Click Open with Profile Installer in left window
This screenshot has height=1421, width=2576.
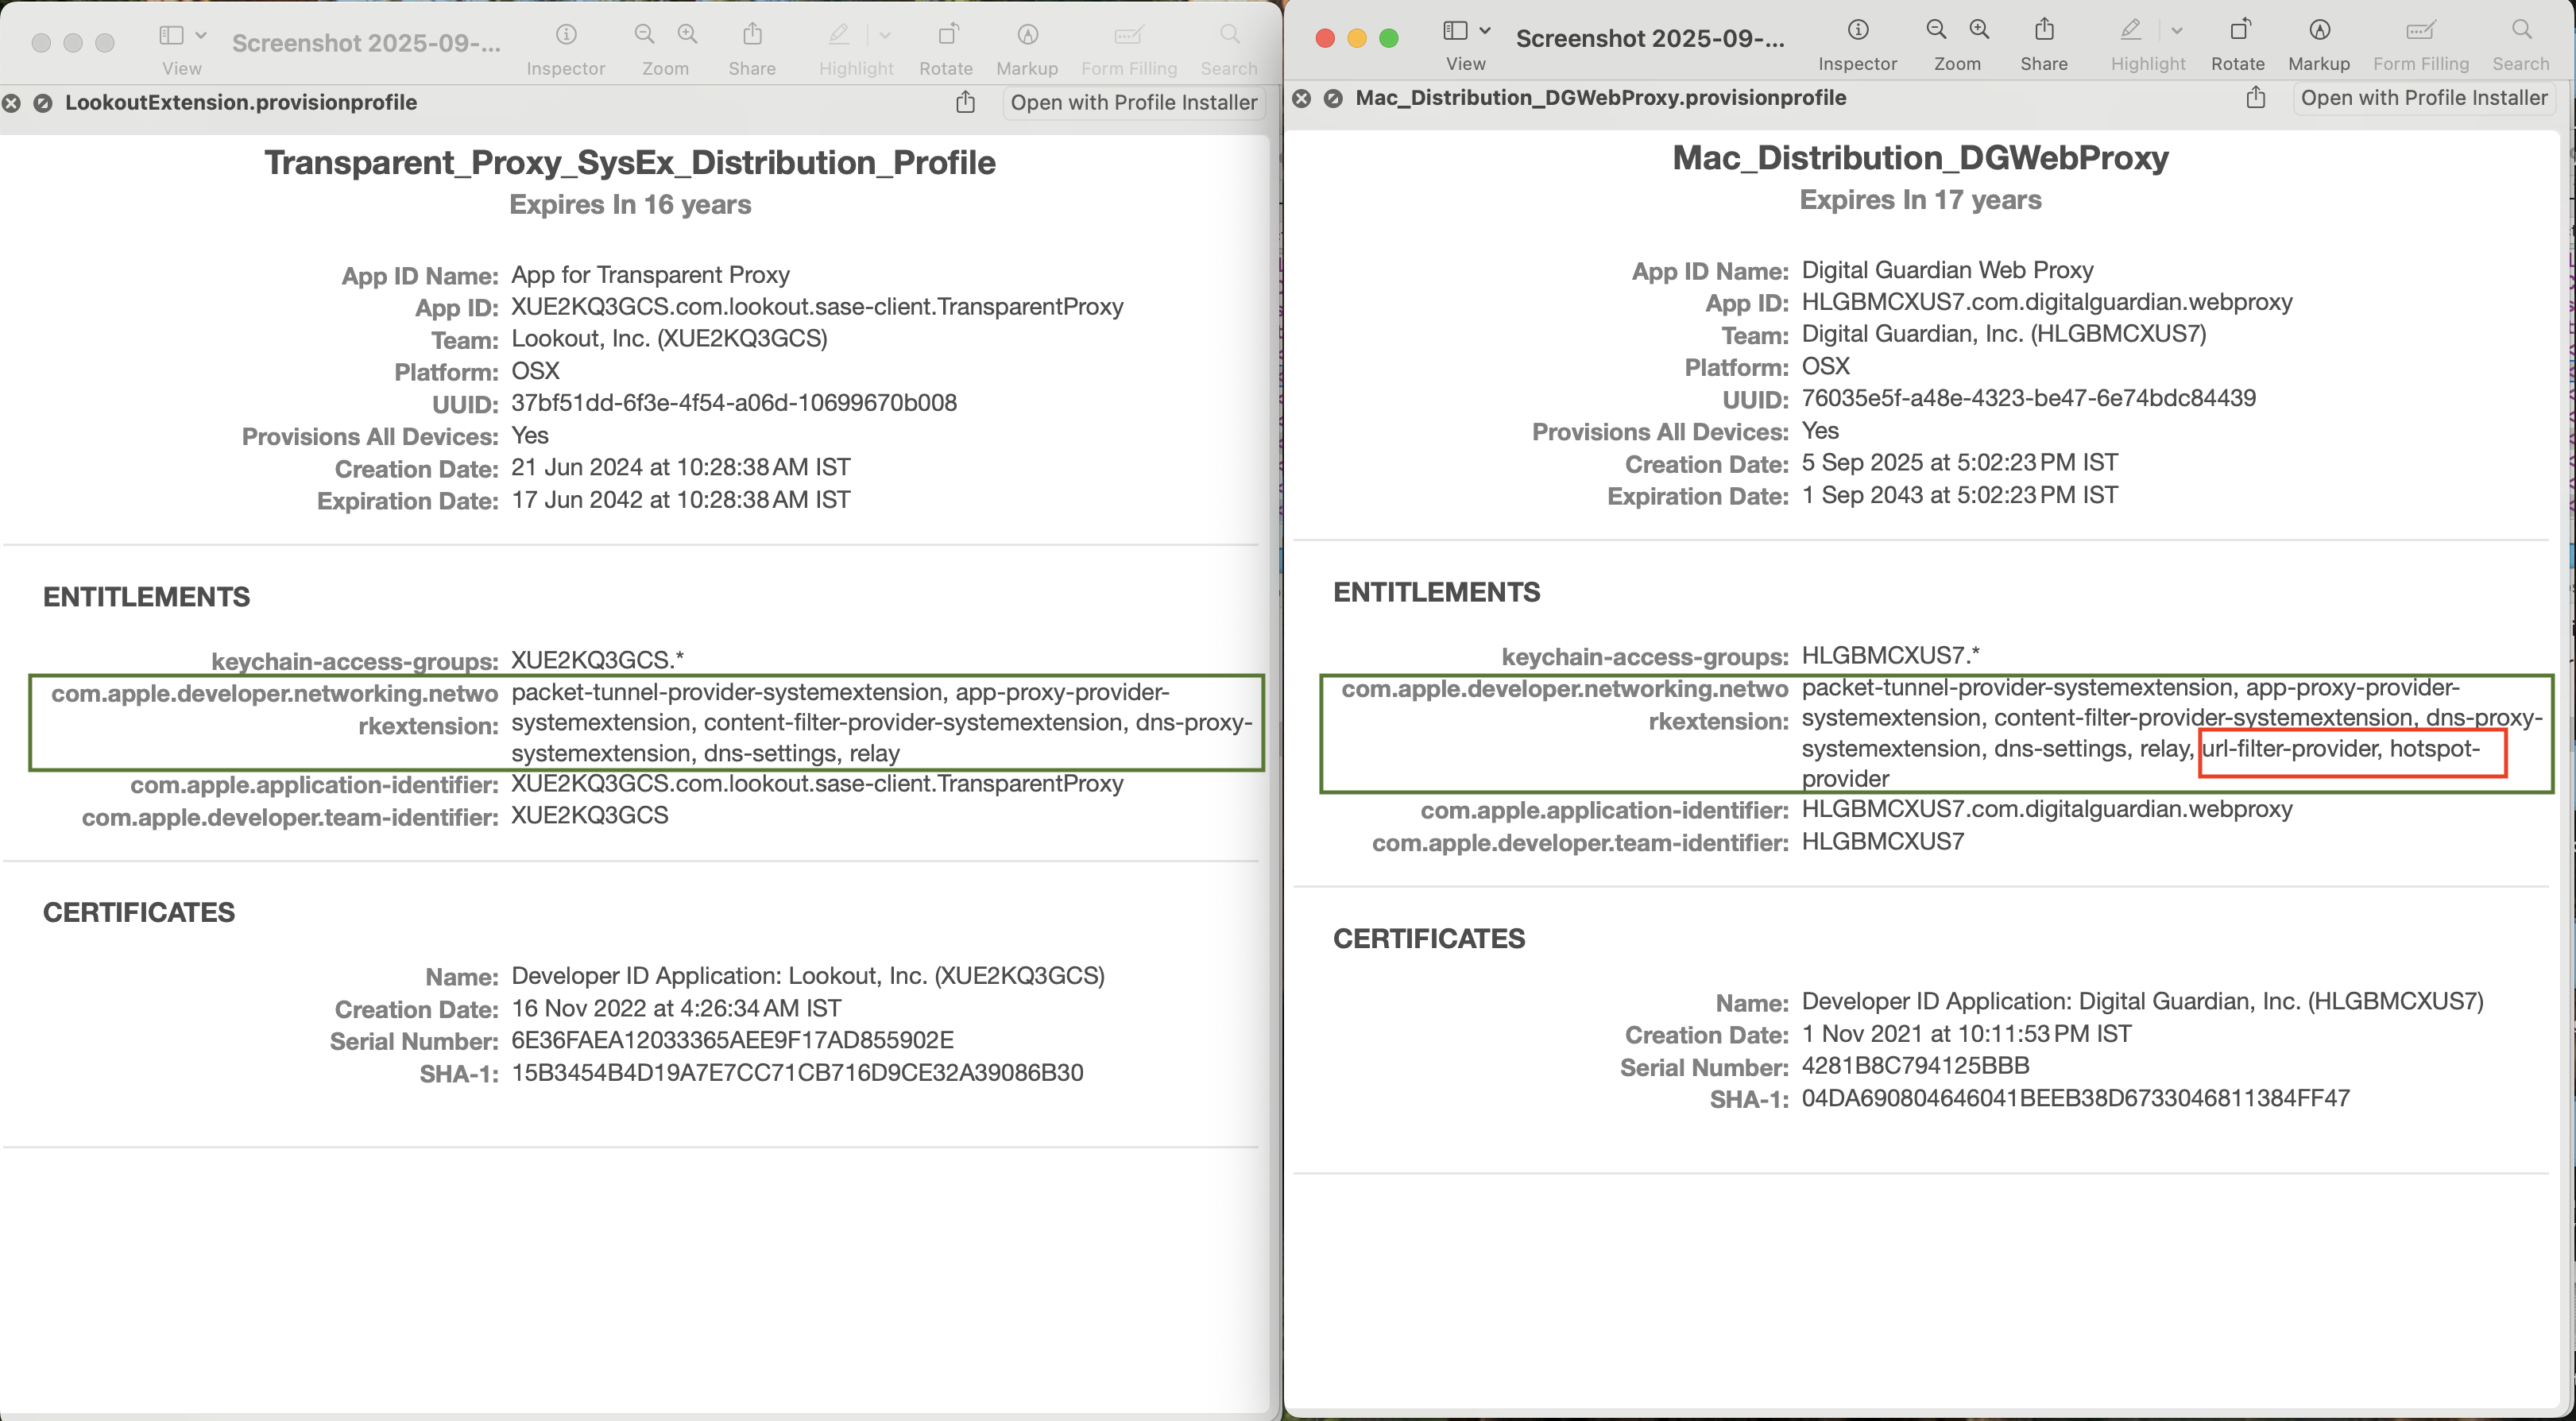[x=1134, y=103]
